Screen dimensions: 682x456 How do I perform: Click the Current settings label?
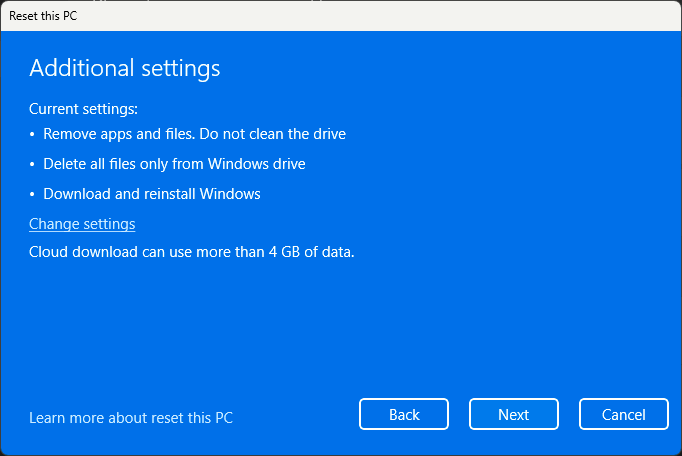pyautogui.click(x=83, y=108)
